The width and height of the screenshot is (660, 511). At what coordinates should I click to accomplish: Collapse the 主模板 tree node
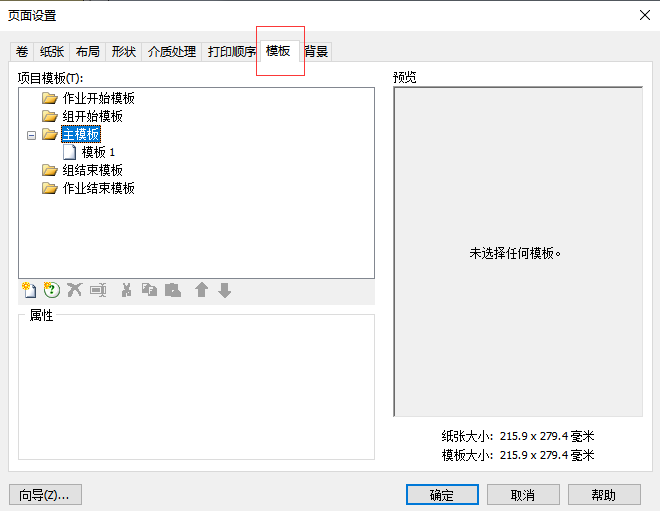[x=31, y=135]
